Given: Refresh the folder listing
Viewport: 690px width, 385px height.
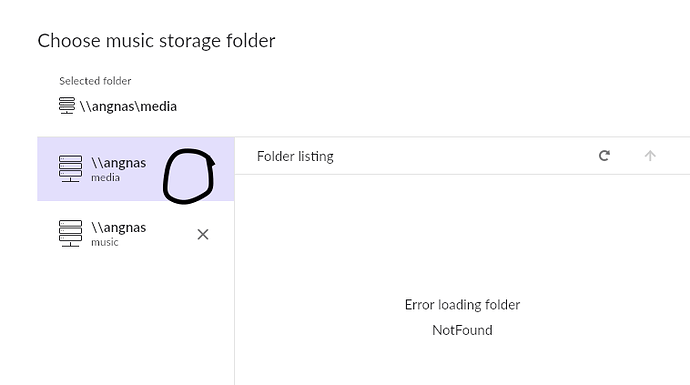Looking at the screenshot, I should click(x=604, y=156).
